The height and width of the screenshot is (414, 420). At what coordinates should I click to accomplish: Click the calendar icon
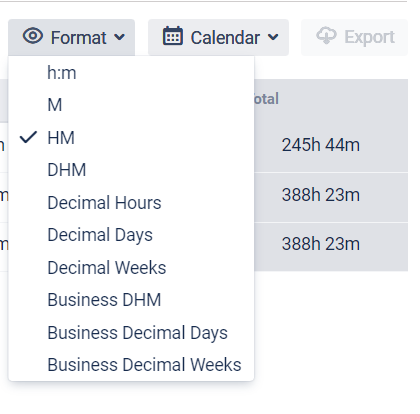(x=172, y=36)
